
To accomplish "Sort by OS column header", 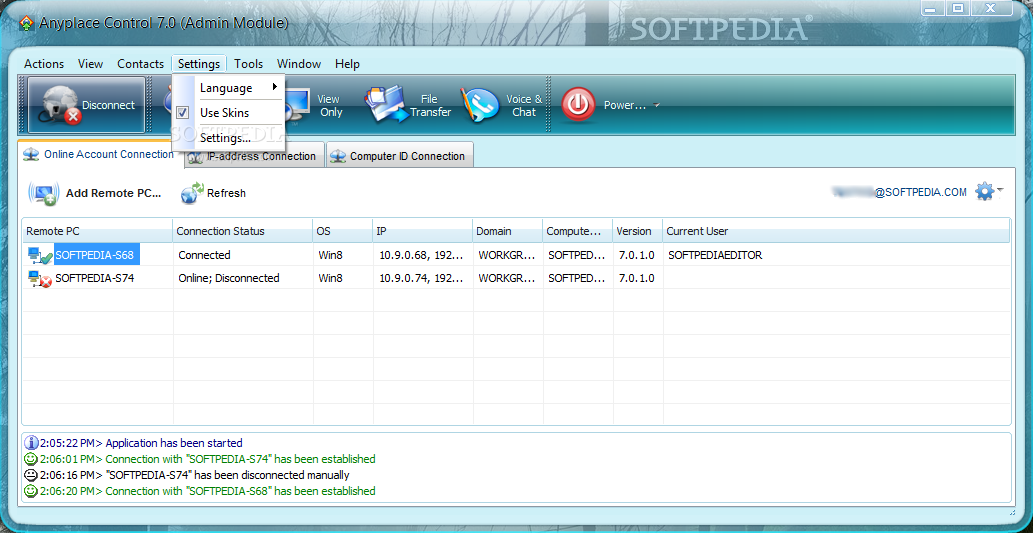I will coord(343,231).
